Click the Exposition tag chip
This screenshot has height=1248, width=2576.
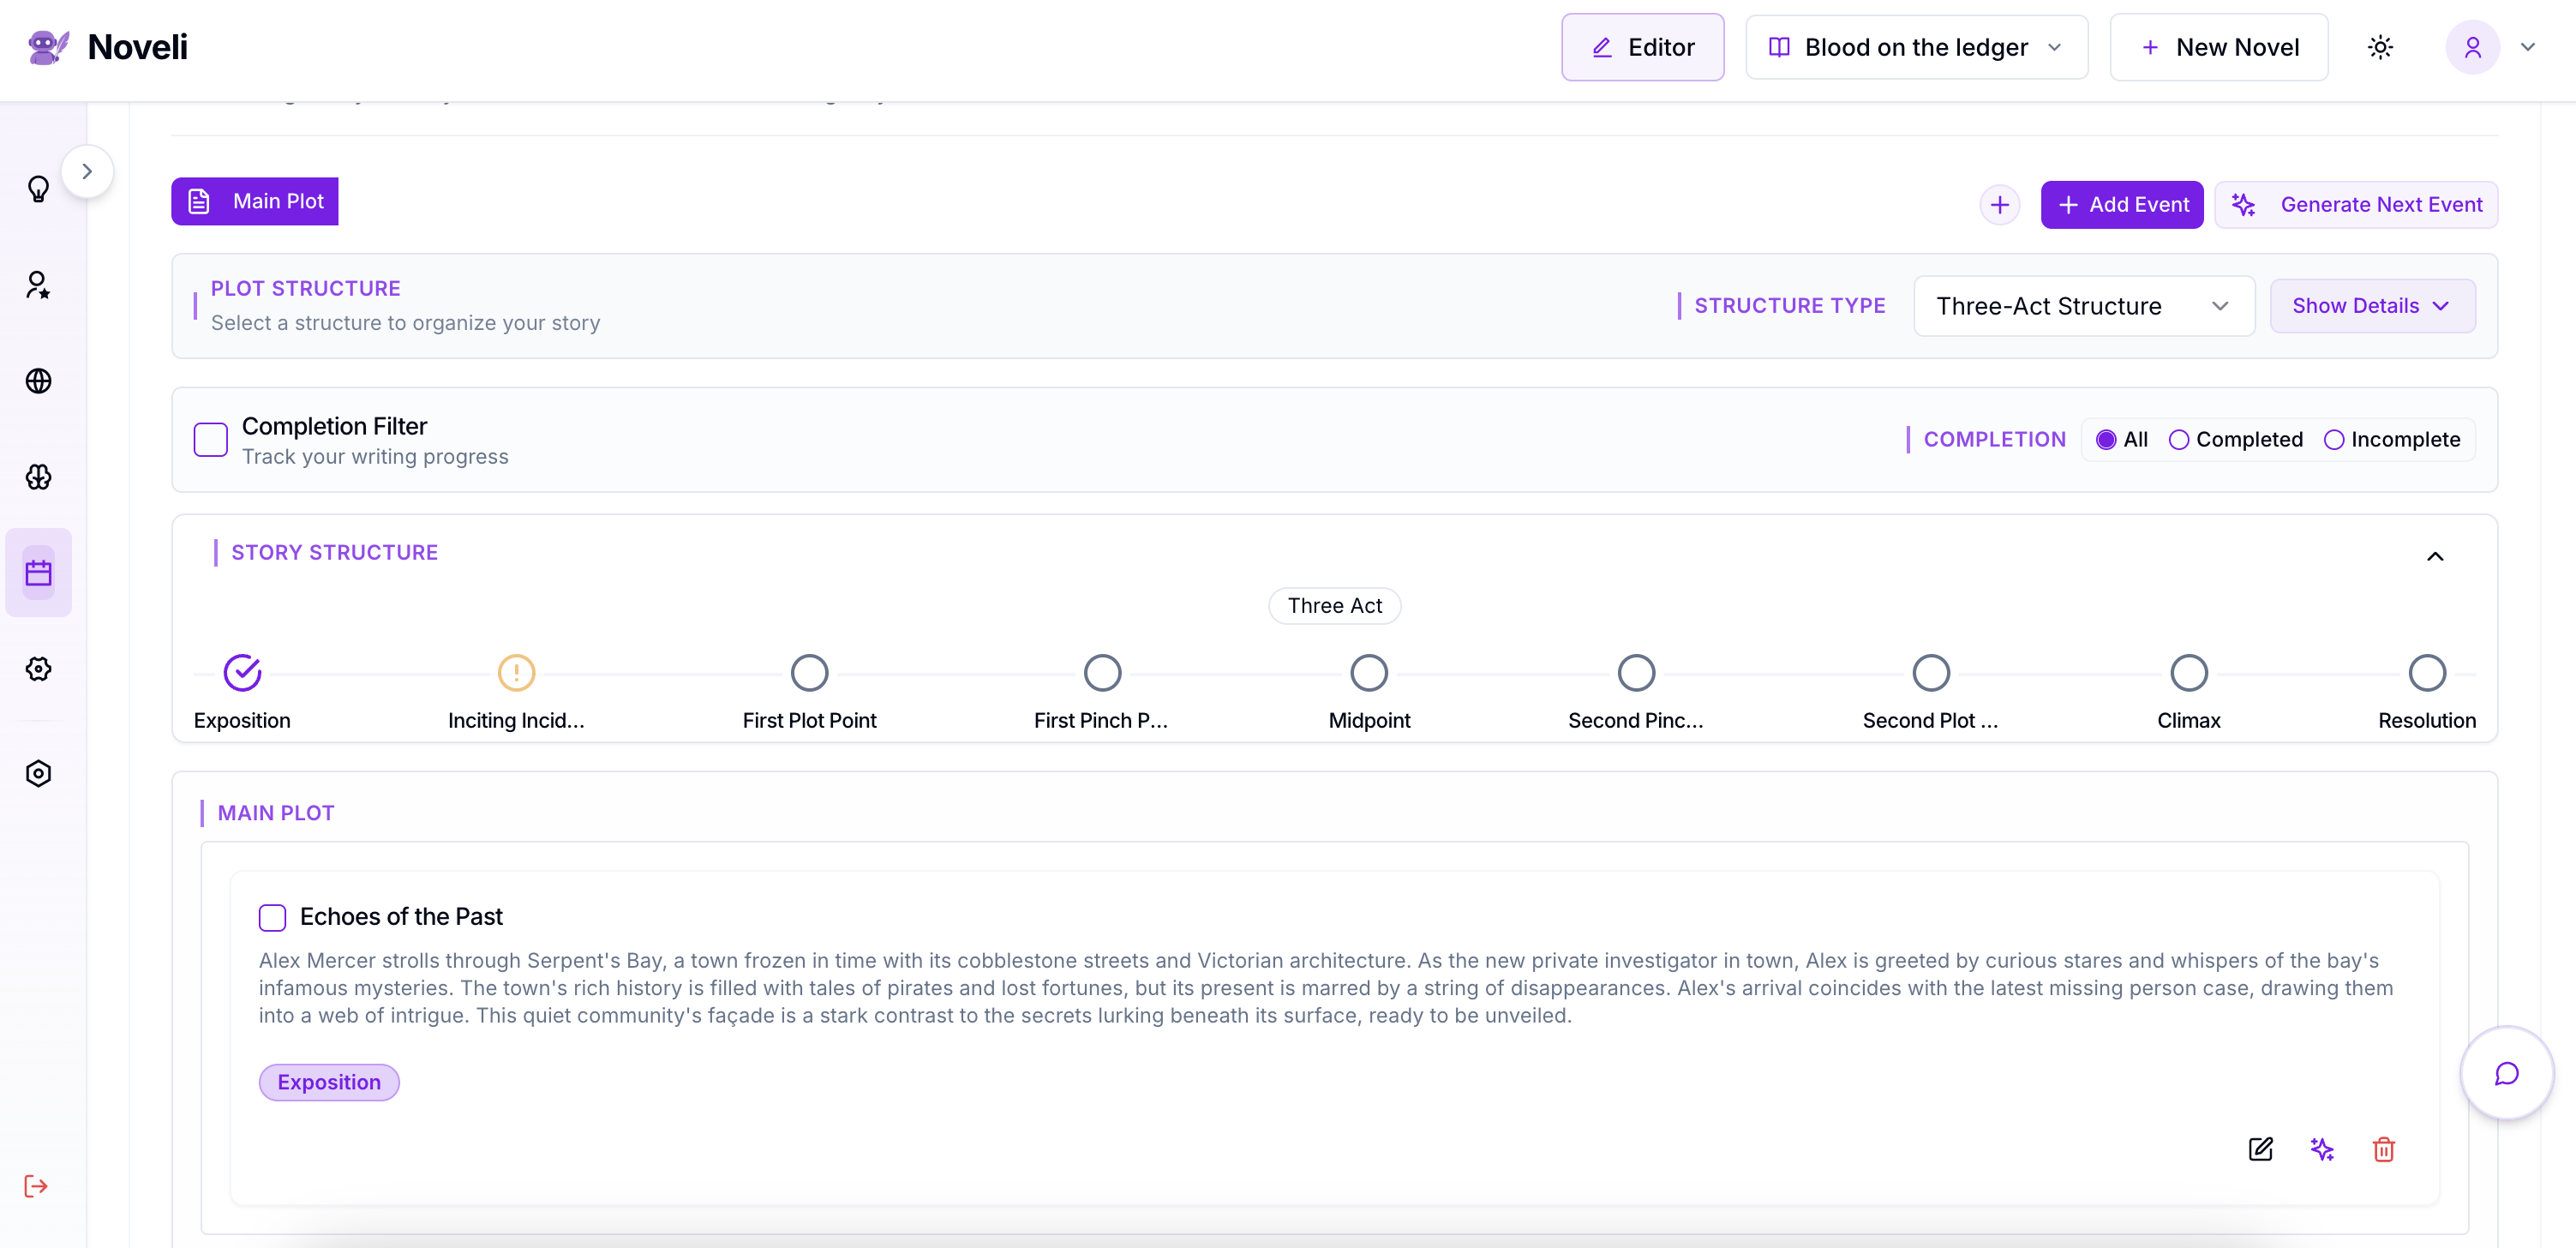[x=329, y=1082]
